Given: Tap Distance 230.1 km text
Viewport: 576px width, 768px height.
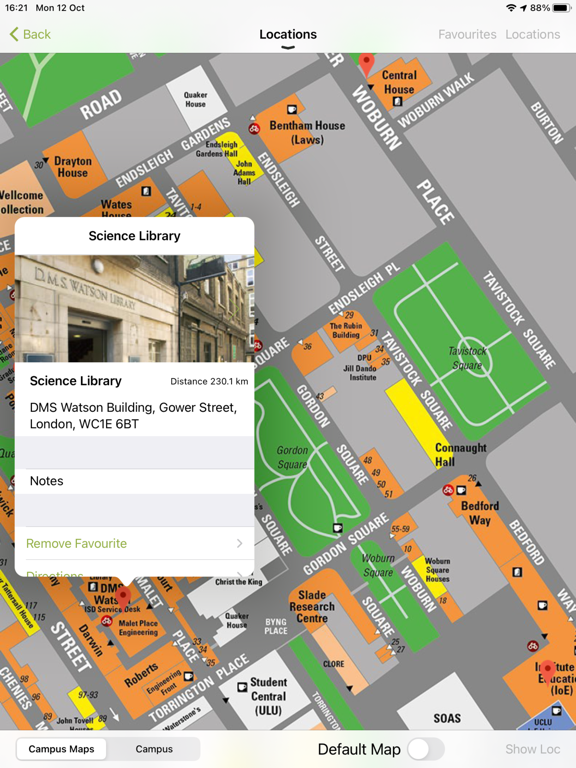Looking at the screenshot, I should click(x=209, y=381).
